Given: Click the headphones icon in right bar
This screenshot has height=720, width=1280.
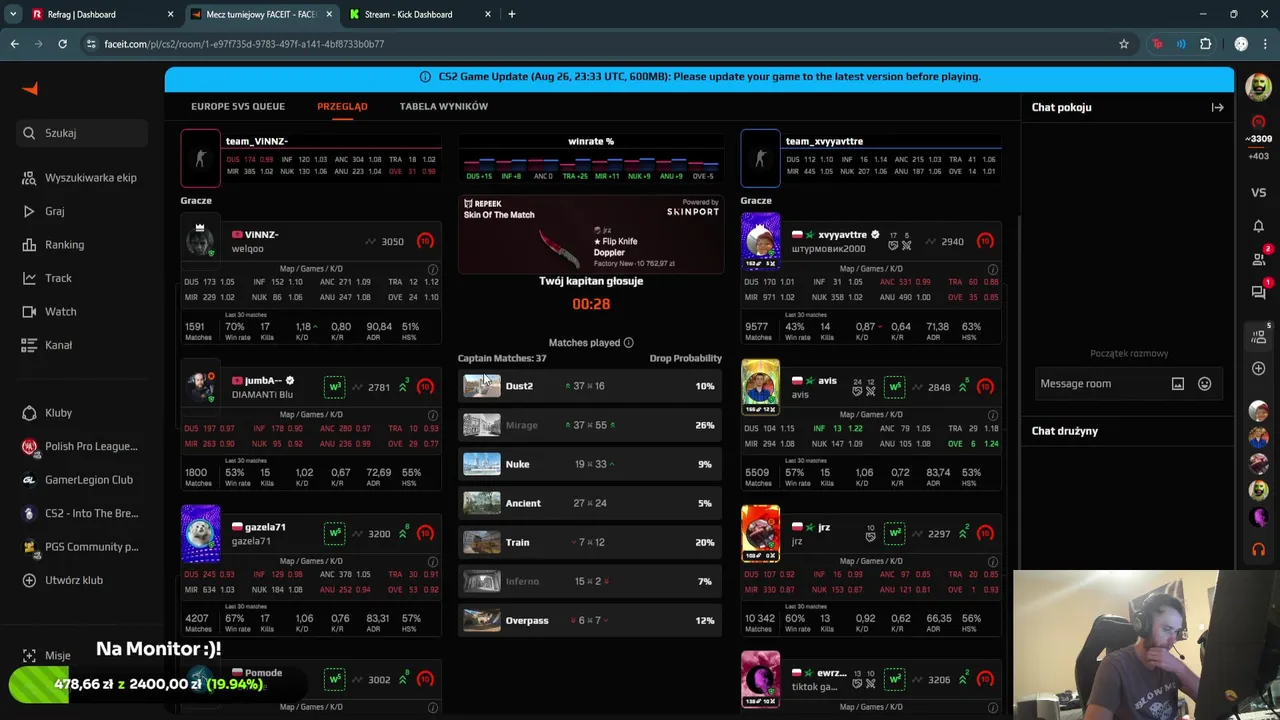Looking at the screenshot, I should point(1258,550).
